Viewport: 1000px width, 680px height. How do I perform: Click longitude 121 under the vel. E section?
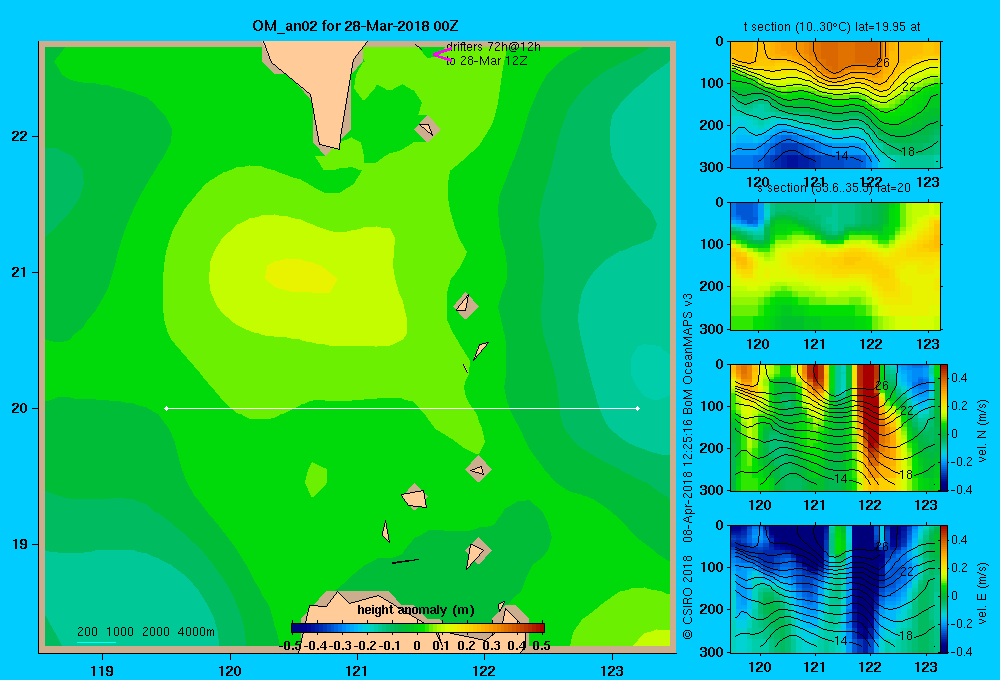point(814,667)
